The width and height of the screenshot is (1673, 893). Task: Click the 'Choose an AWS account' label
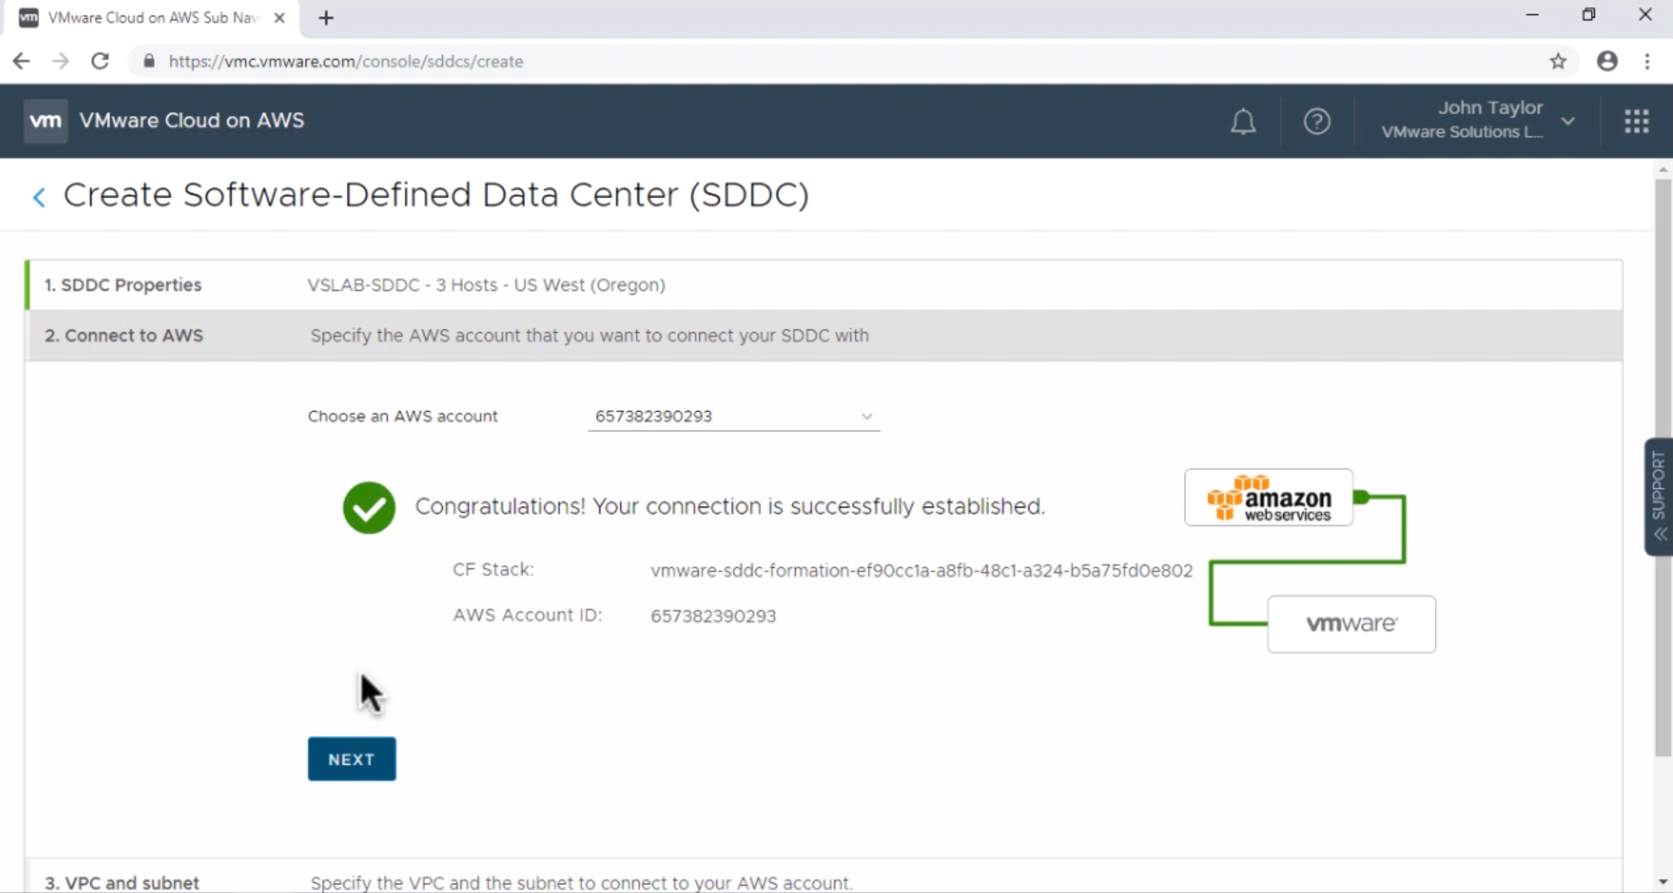402,416
